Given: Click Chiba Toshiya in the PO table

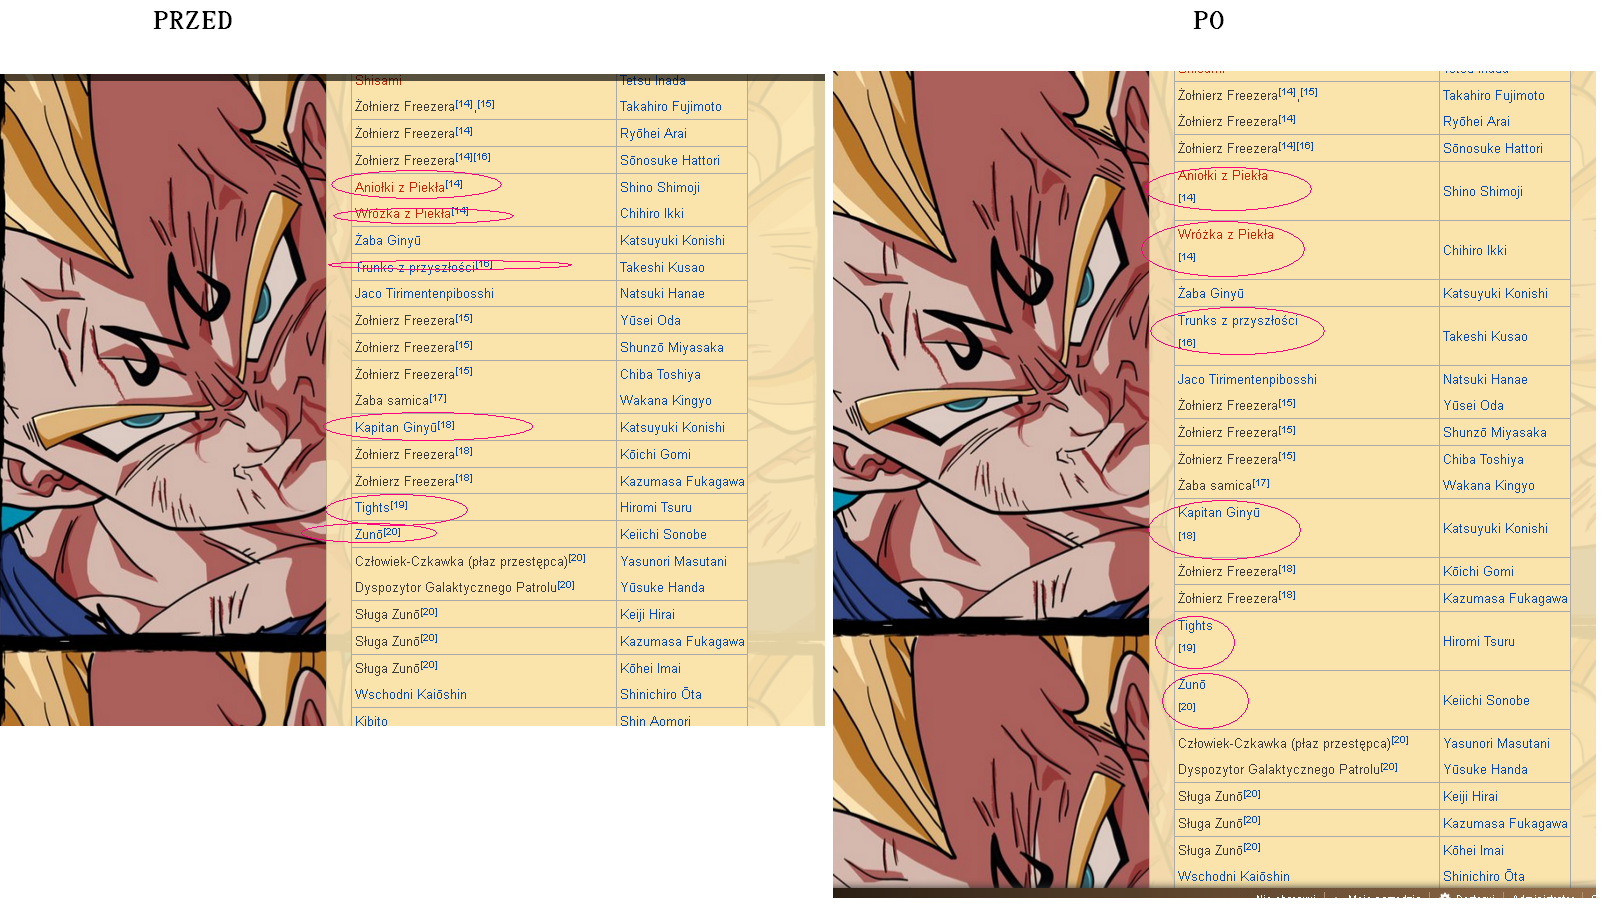Looking at the screenshot, I should tap(1483, 460).
